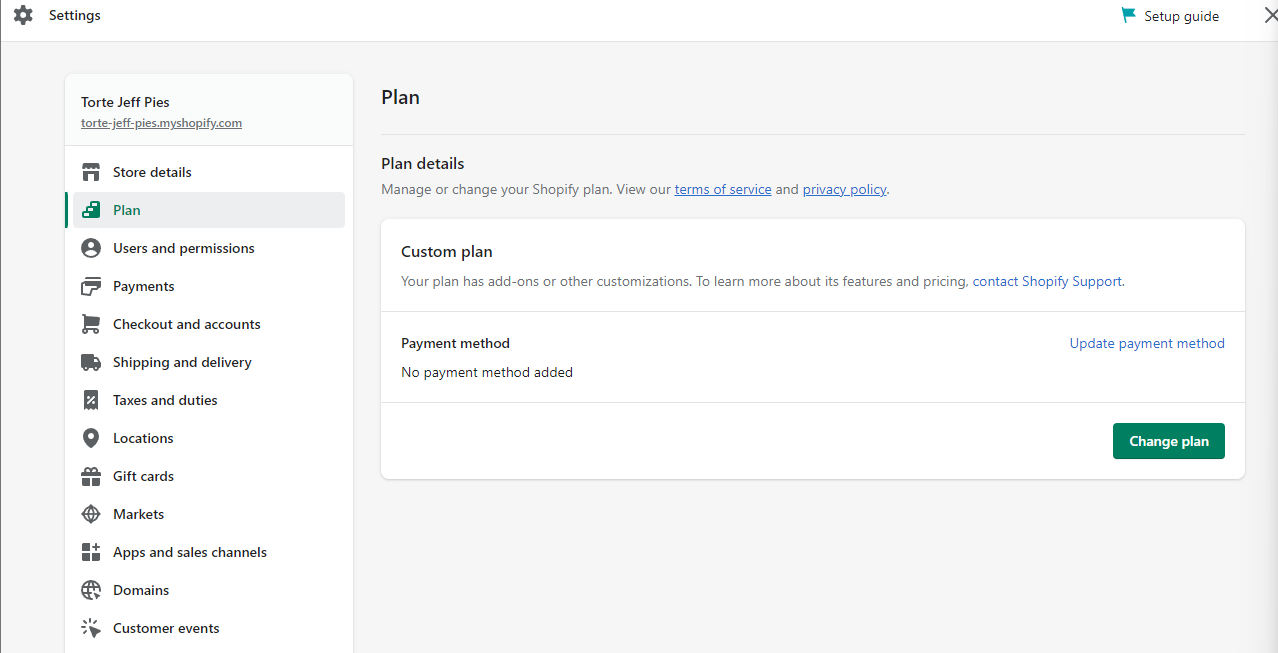Click the Shipping and delivery truck icon
1278x653 pixels.
[91, 362]
